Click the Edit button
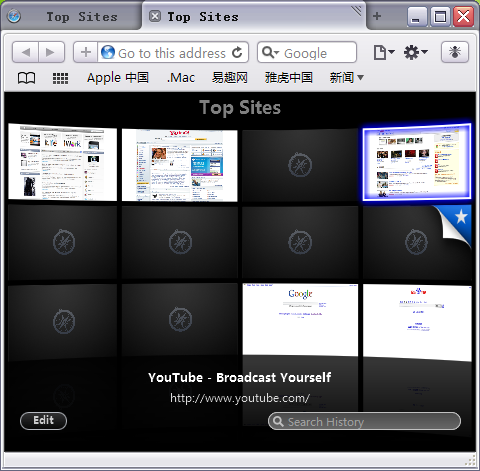 coord(43,421)
